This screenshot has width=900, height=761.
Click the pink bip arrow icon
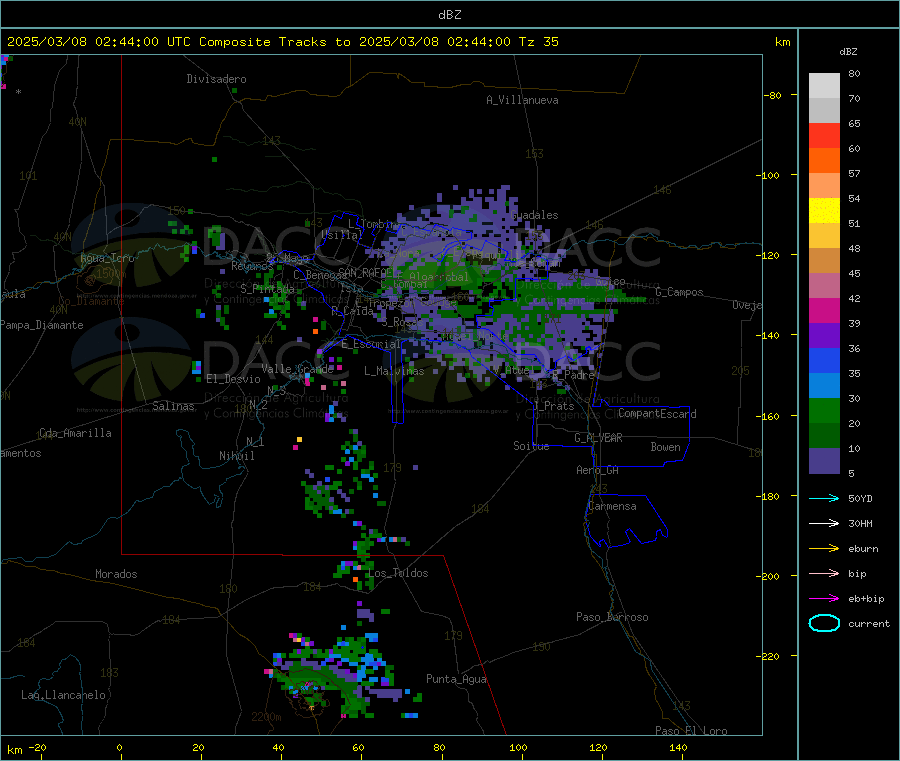(x=824, y=573)
